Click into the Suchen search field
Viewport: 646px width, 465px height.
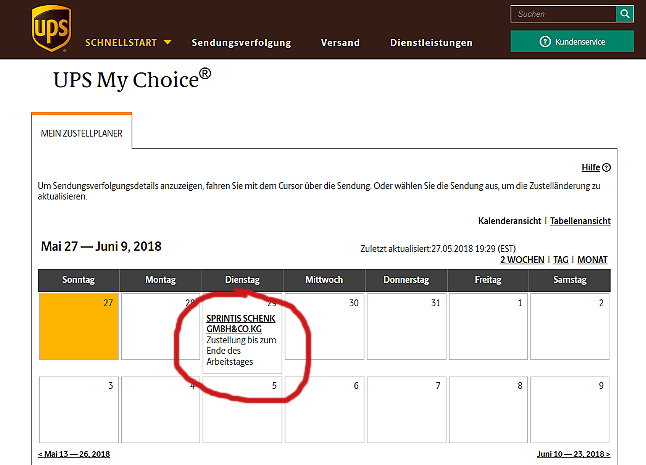[563, 14]
